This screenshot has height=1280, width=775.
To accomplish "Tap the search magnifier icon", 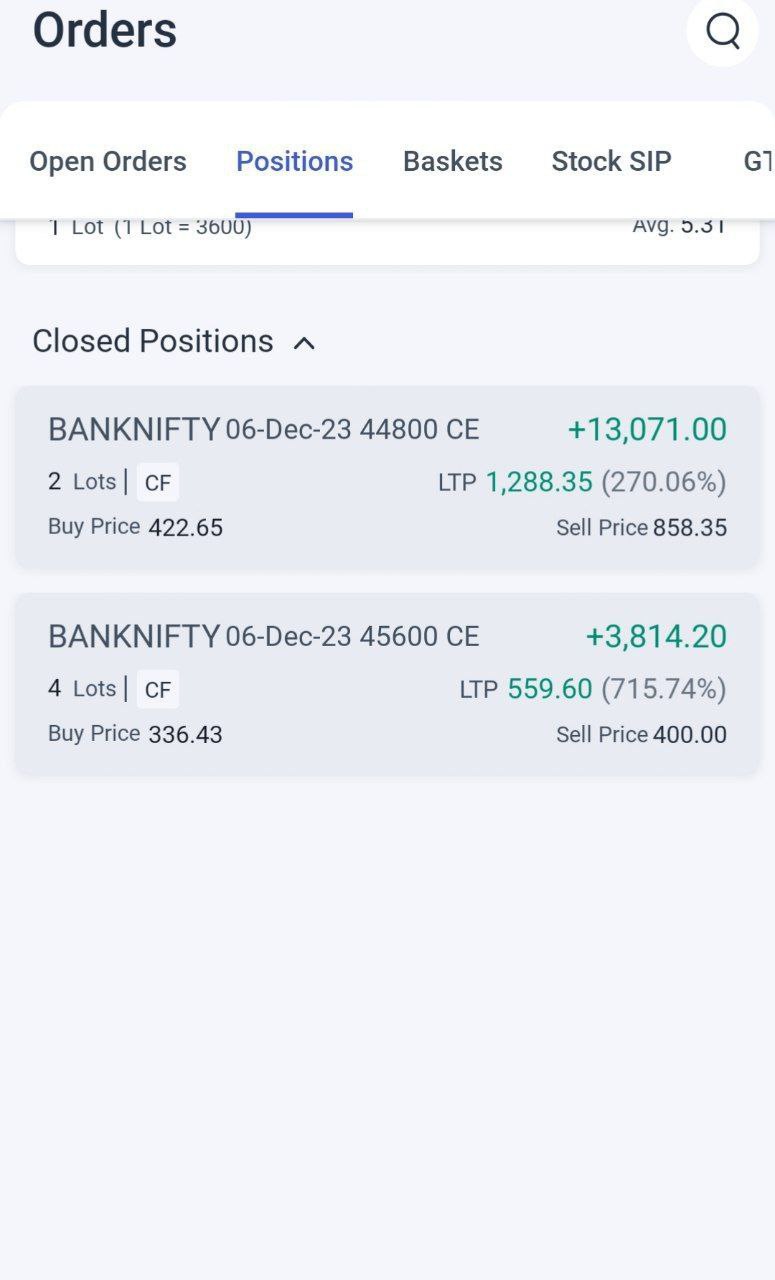I will tap(722, 30).
